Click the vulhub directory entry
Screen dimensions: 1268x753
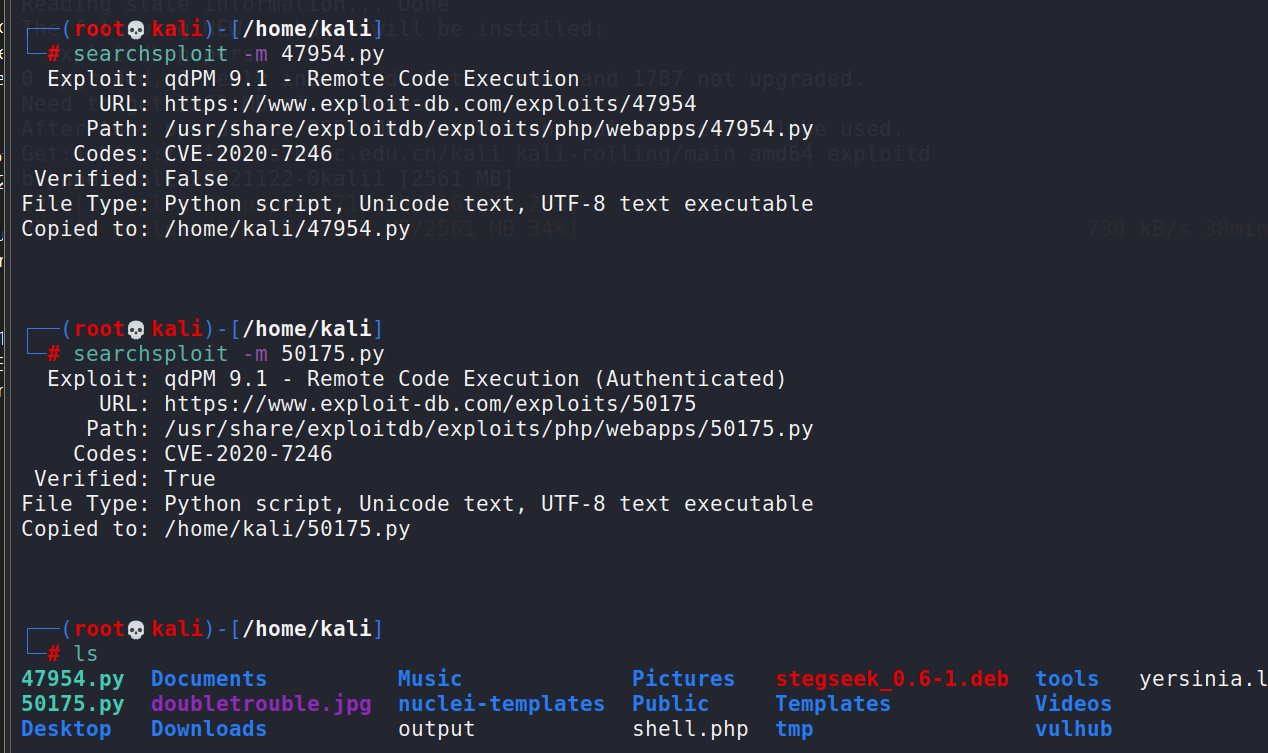tap(1073, 729)
